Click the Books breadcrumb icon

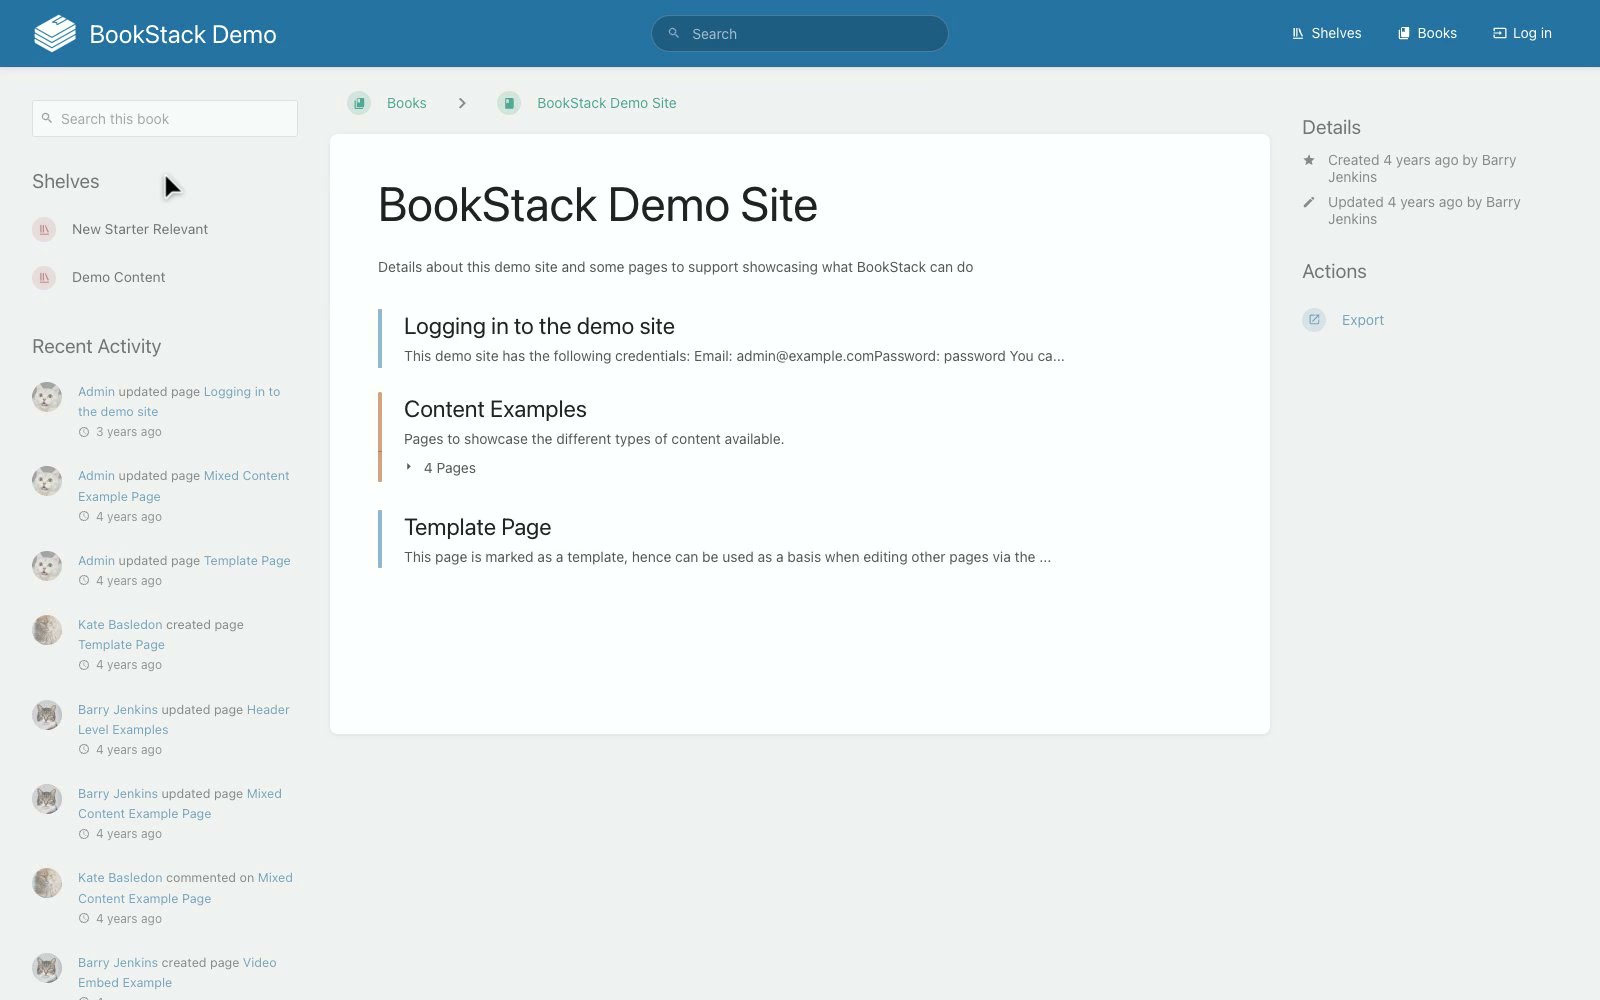coord(359,103)
